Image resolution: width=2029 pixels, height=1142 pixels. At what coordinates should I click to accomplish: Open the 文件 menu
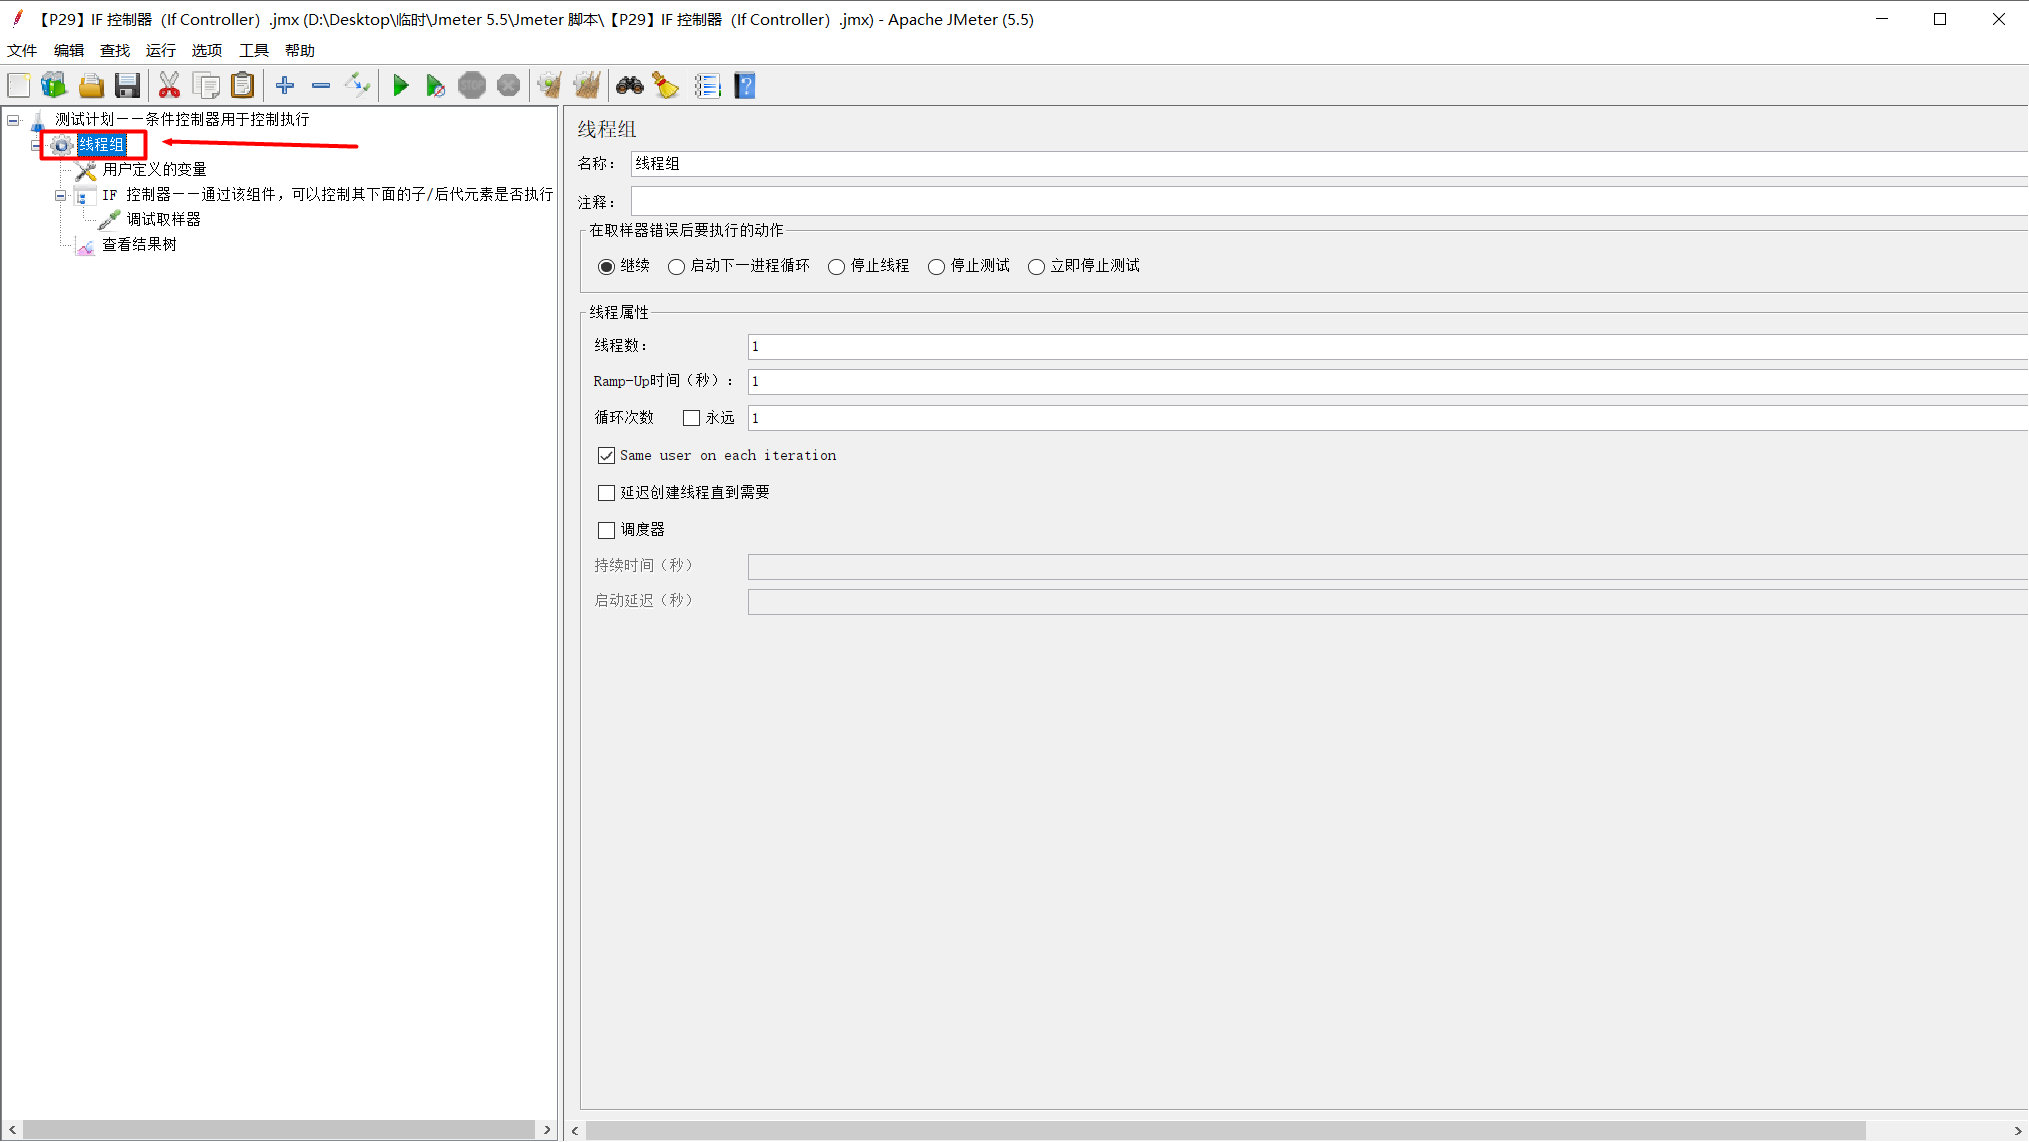point(22,50)
